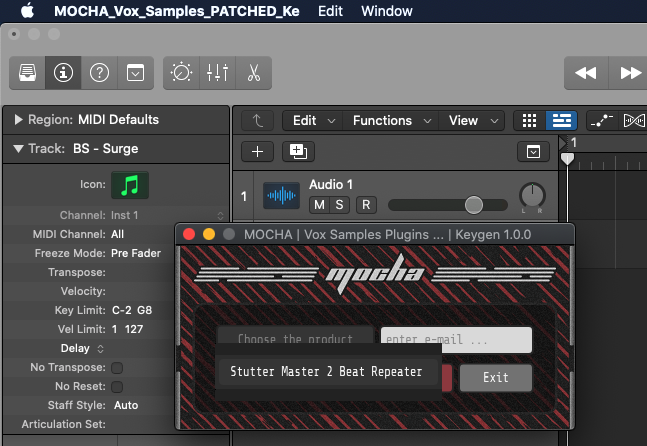This screenshot has width=647, height=446.
Task: Toggle the list view button
Action: [x=561, y=120]
